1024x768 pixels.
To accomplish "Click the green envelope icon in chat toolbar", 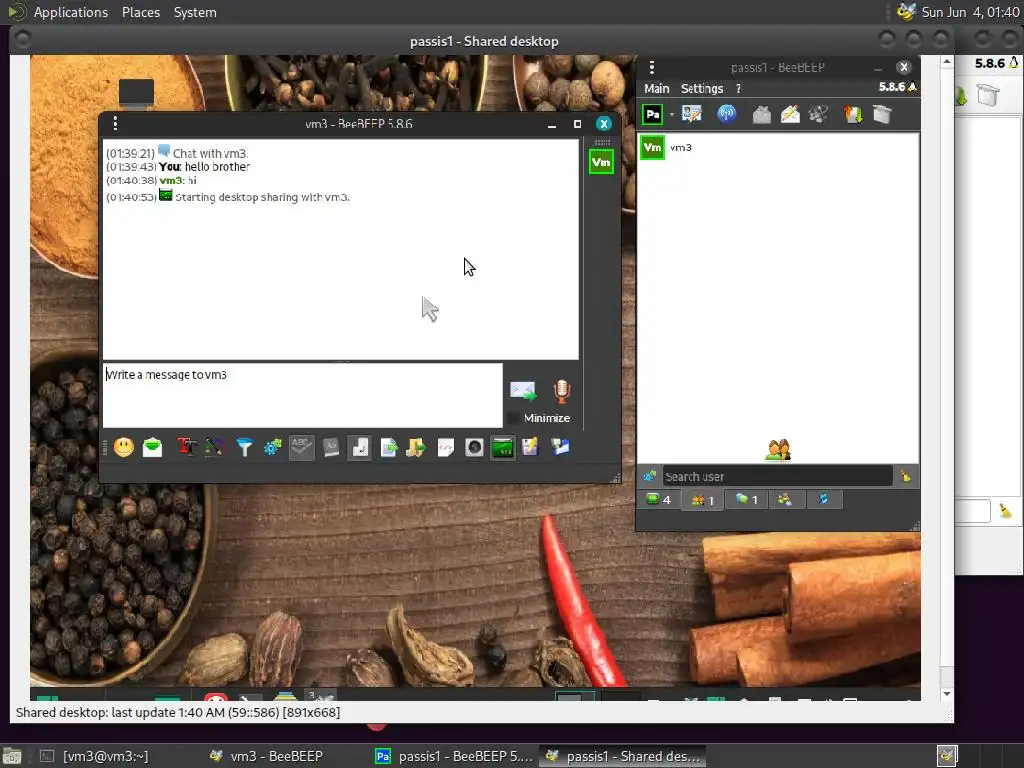I will (x=152, y=447).
